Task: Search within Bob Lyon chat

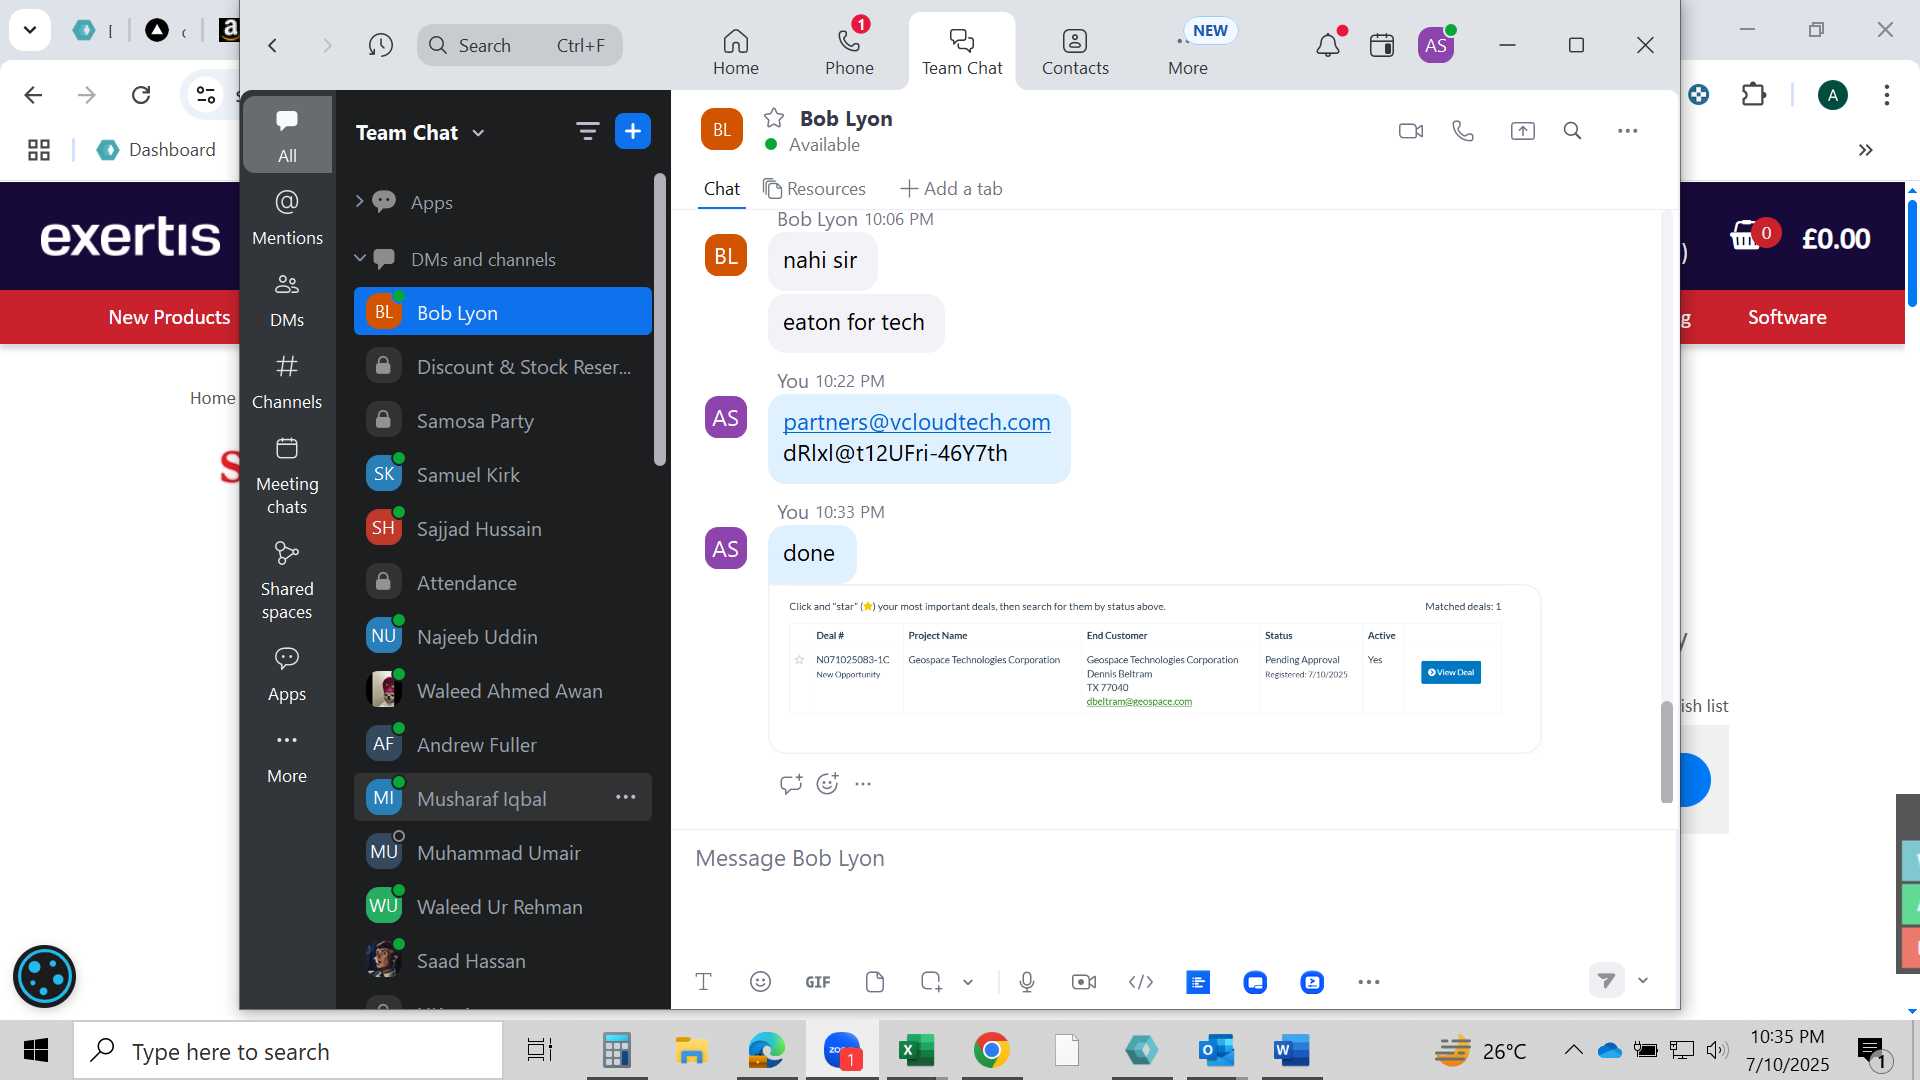Action: [1572, 131]
